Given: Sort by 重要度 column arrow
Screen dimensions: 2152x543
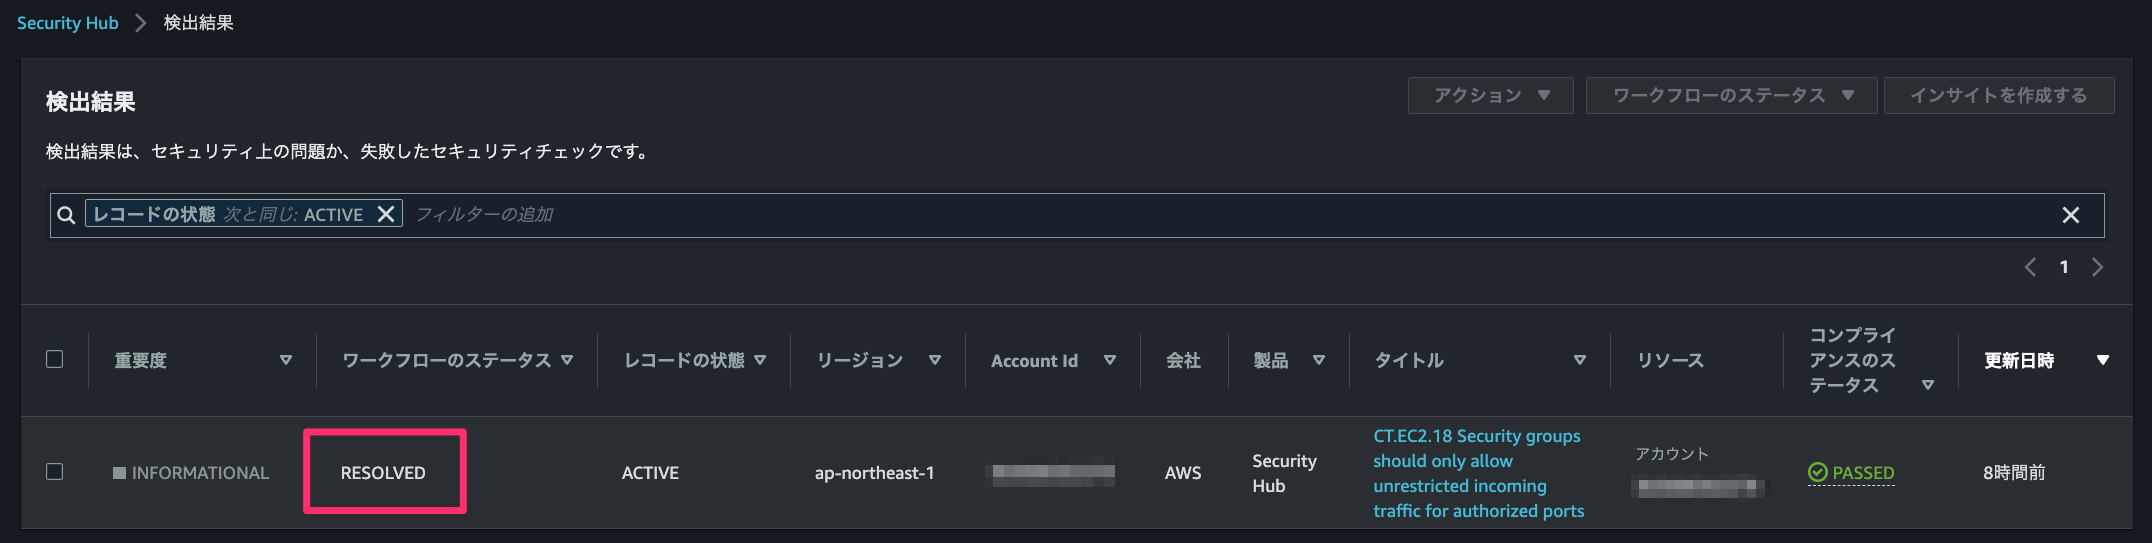Looking at the screenshot, I should pos(286,360).
